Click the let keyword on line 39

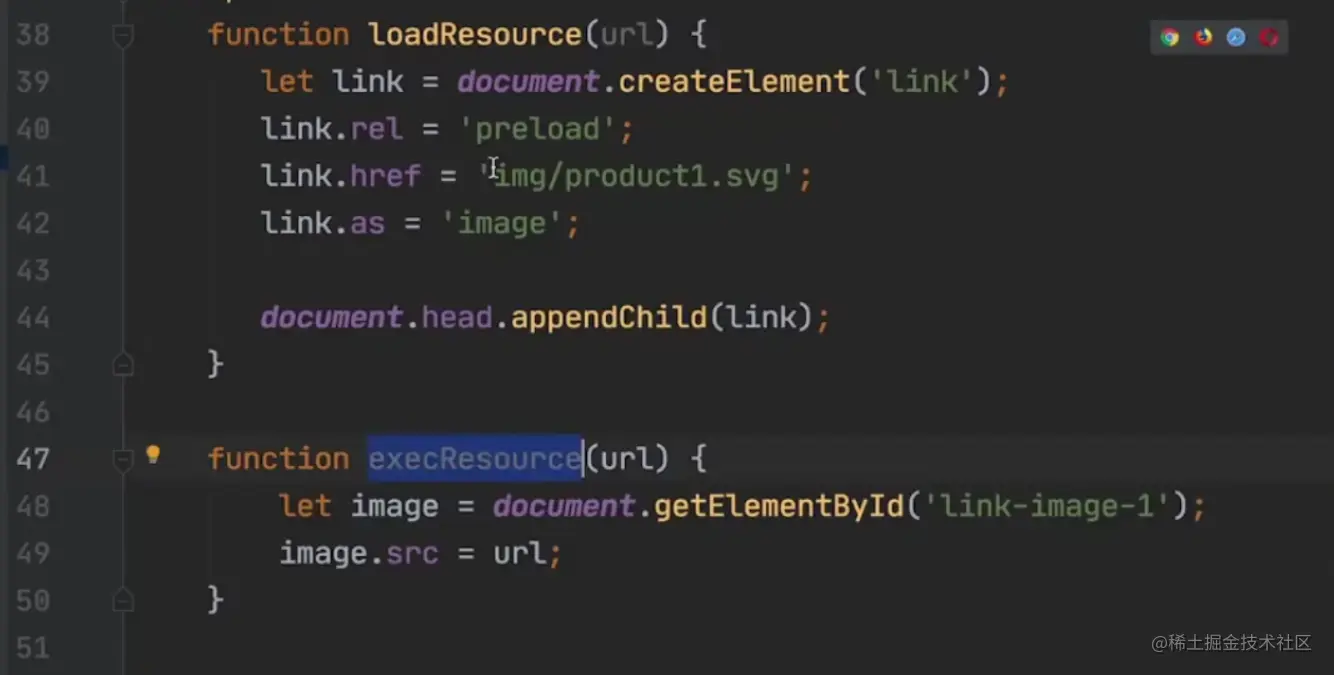tap(287, 81)
